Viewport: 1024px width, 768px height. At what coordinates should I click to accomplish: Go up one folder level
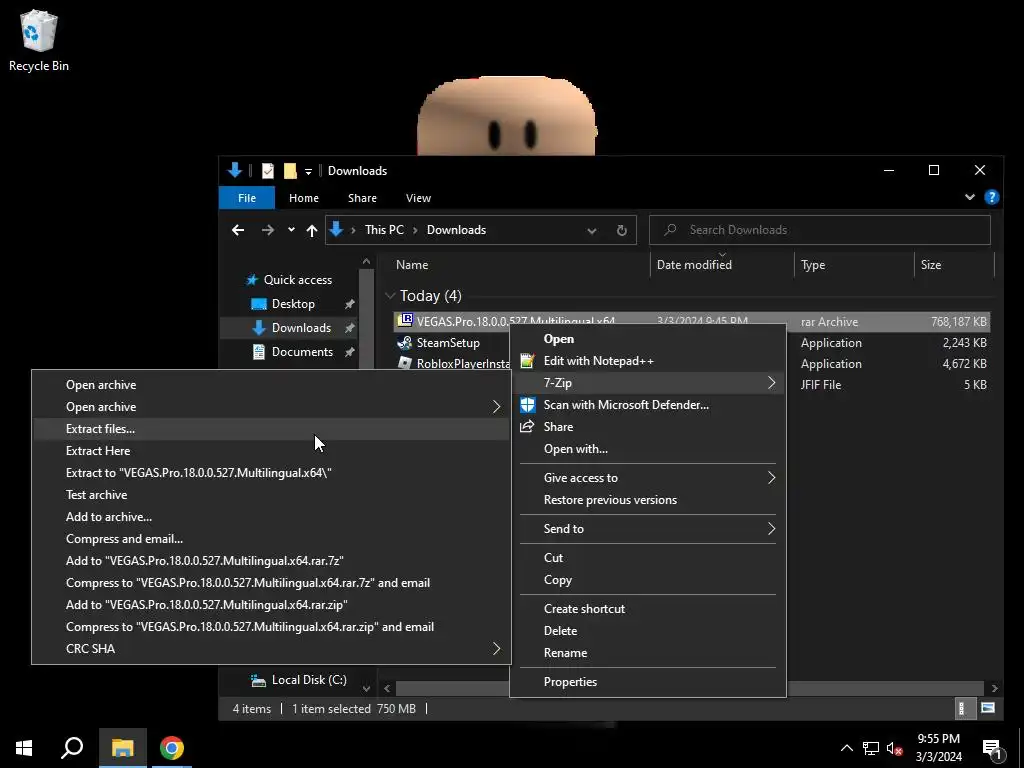click(312, 230)
